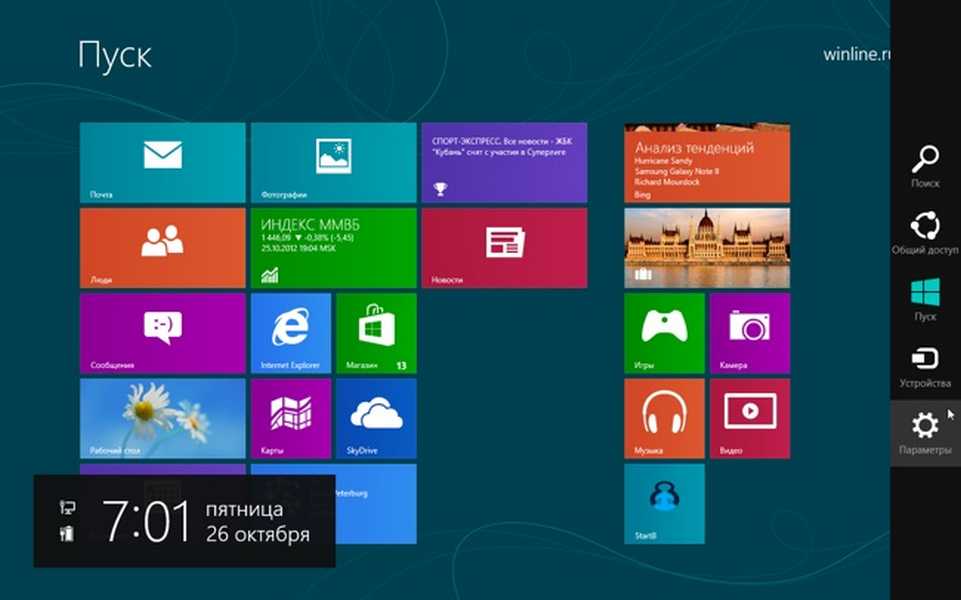Launch the Start8 tile
The width and height of the screenshot is (961, 600).
coord(664,504)
